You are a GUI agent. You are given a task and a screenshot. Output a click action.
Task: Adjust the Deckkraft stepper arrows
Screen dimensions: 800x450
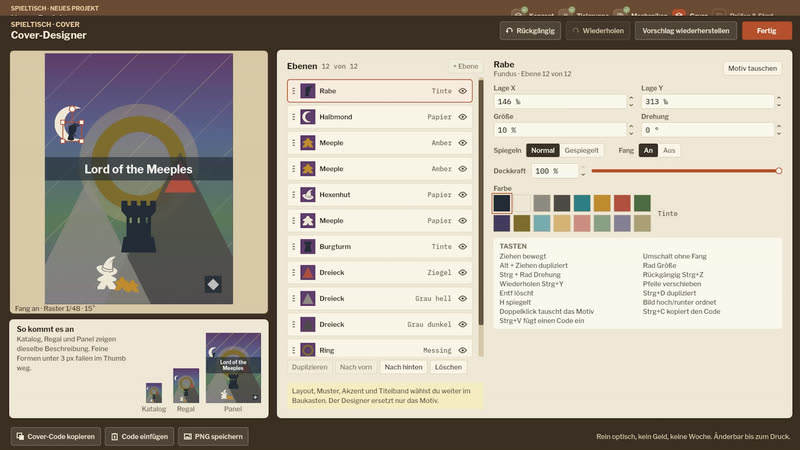pyautogui.click(x=583, y=171)
